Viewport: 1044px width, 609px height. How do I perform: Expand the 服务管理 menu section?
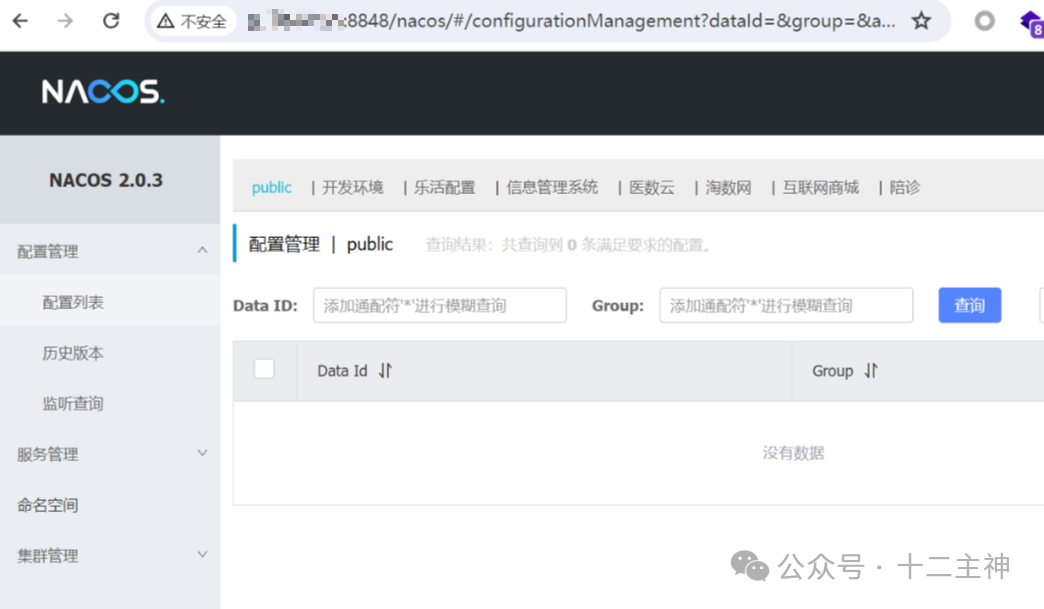coord(110,454)
